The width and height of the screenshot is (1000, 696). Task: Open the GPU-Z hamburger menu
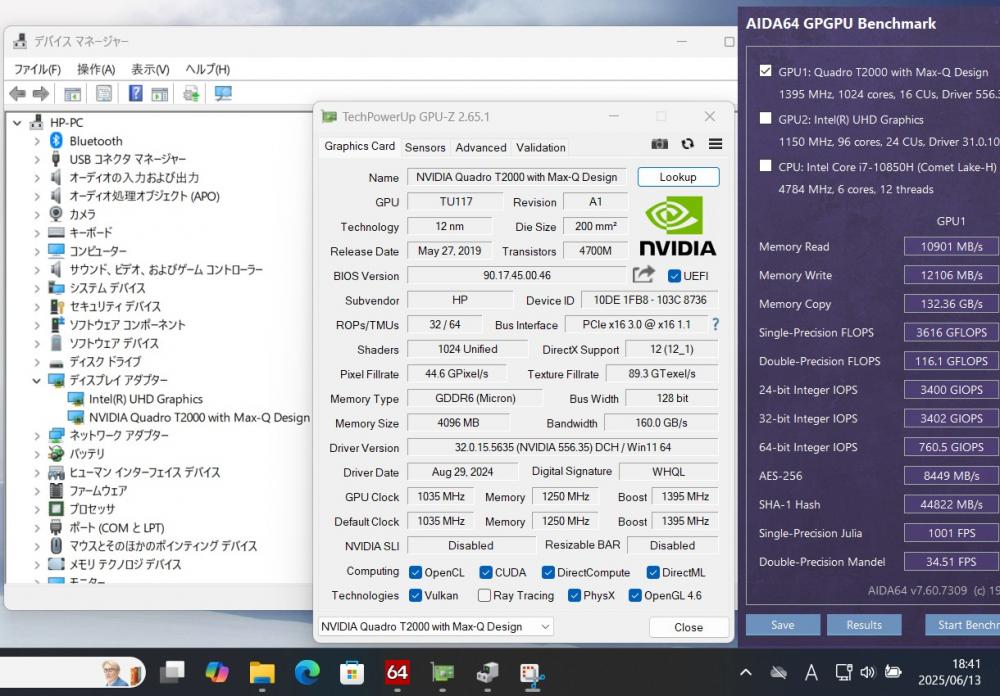coord(716,144)
